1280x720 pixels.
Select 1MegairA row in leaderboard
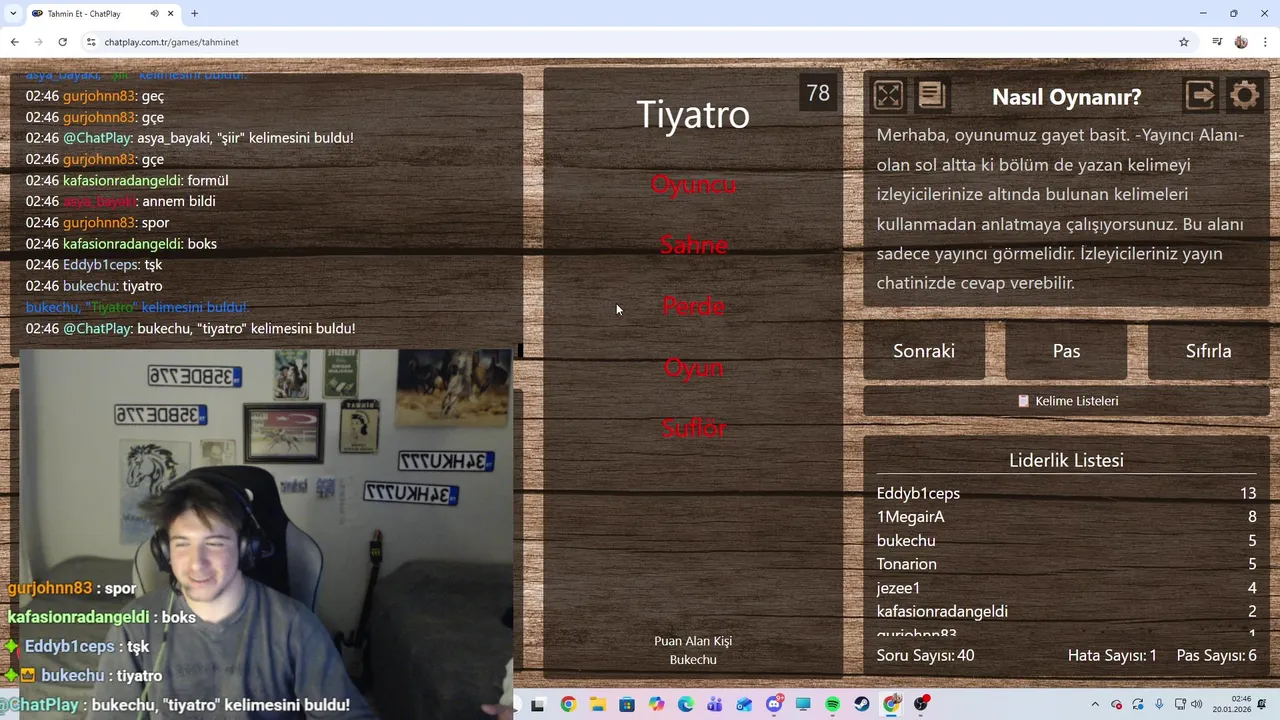(x=1066, y=517)
